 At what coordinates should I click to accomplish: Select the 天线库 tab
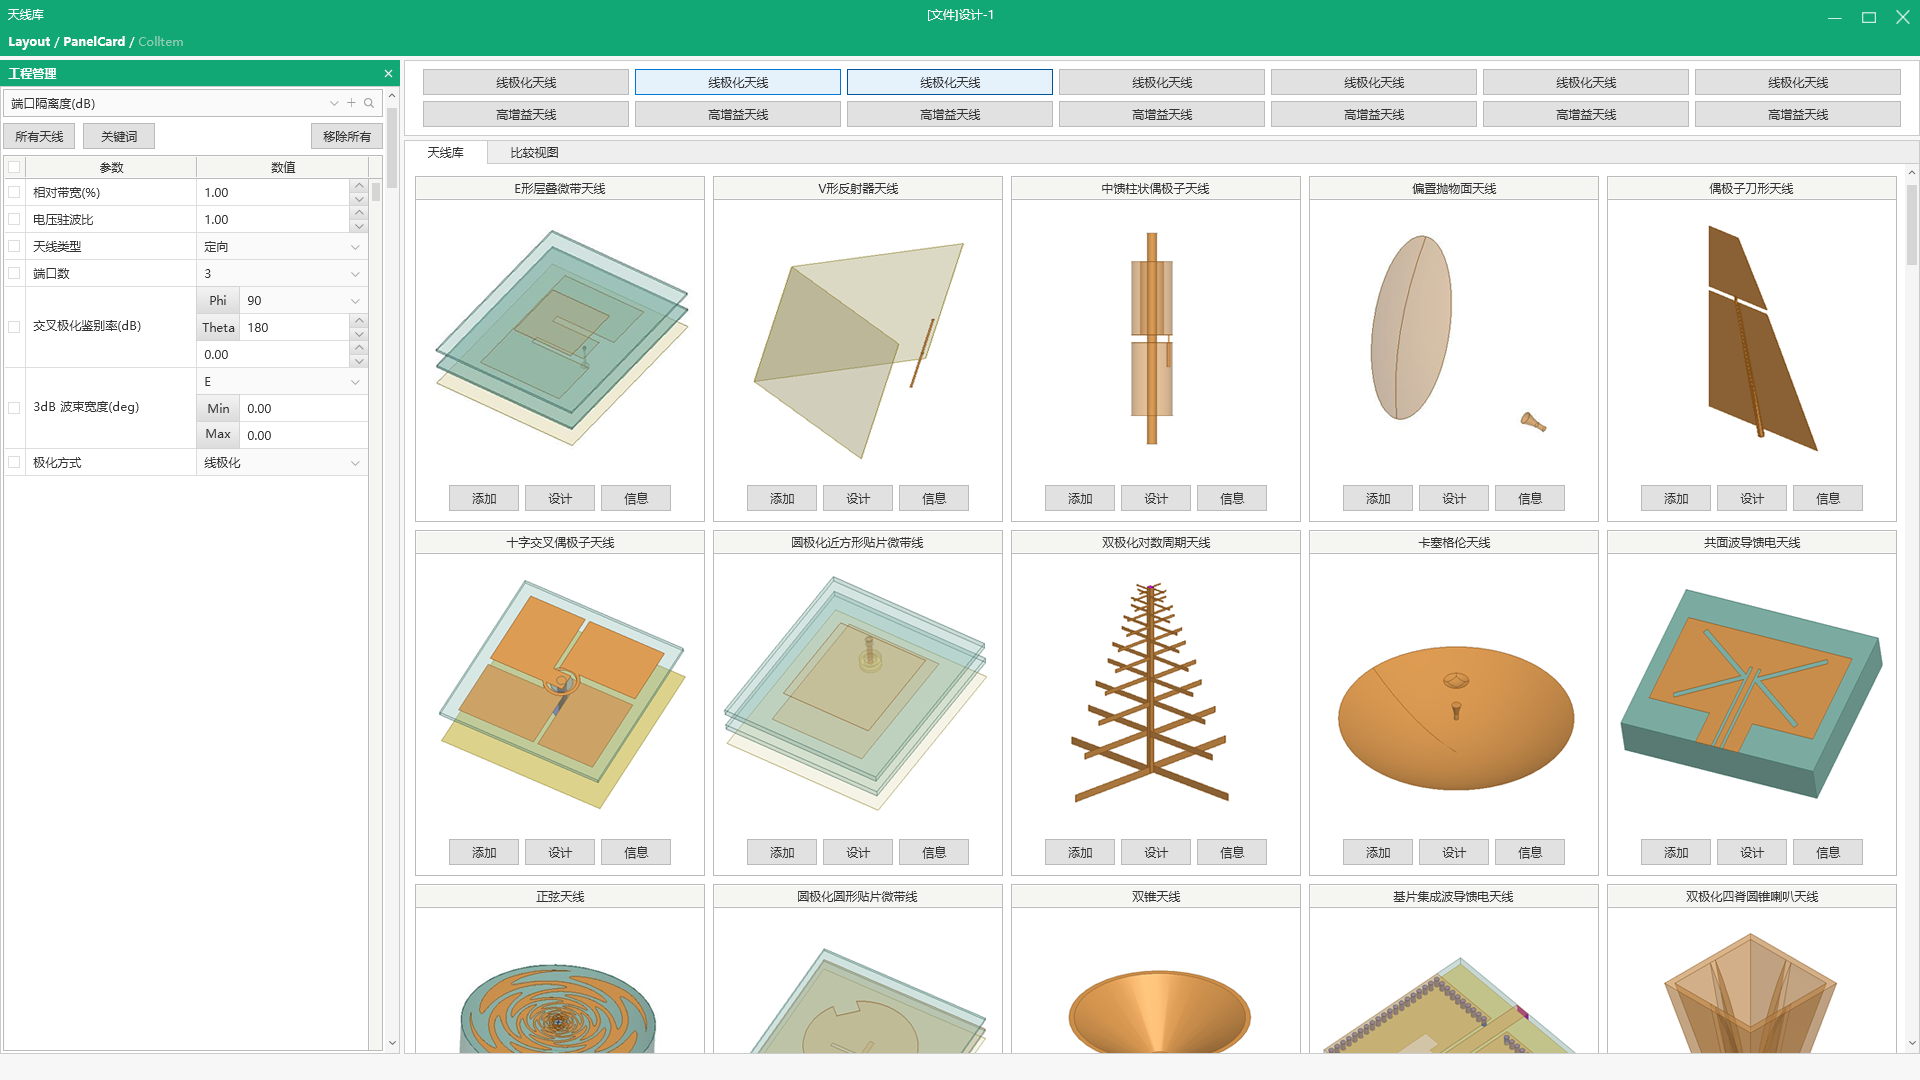pos(445,153)
